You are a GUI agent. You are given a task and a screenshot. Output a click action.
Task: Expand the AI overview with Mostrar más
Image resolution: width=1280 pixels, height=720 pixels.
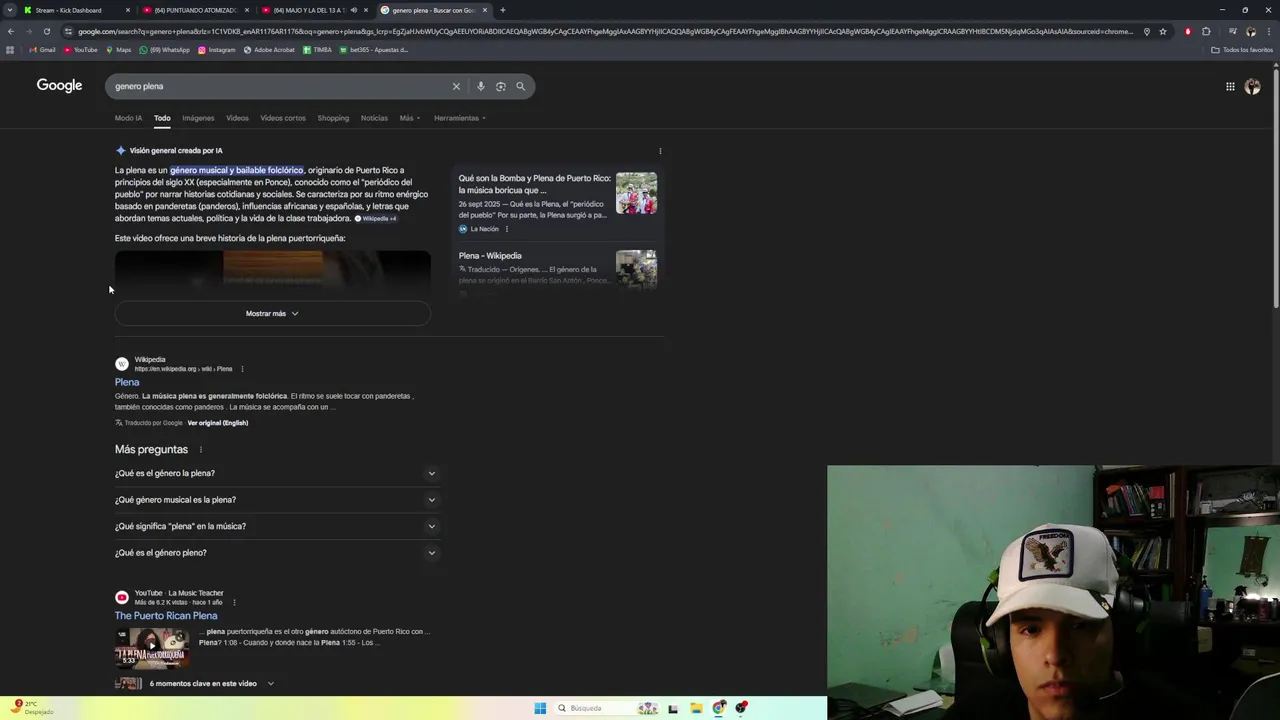(x=272, y=314)
